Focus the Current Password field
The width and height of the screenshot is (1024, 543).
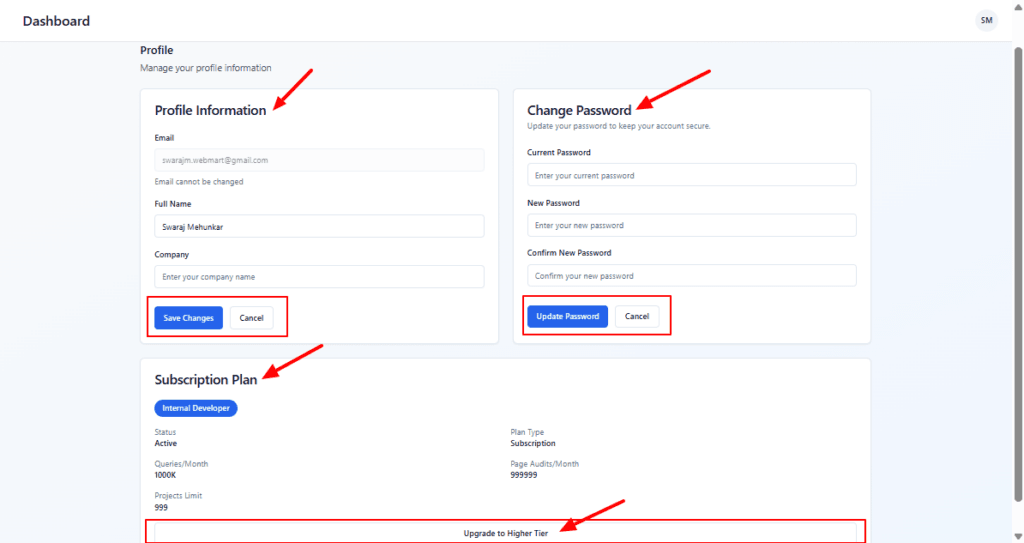point(691,175)
